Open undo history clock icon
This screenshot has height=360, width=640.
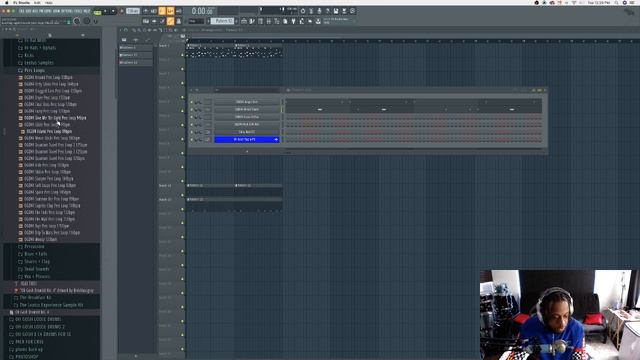(303, 11)
